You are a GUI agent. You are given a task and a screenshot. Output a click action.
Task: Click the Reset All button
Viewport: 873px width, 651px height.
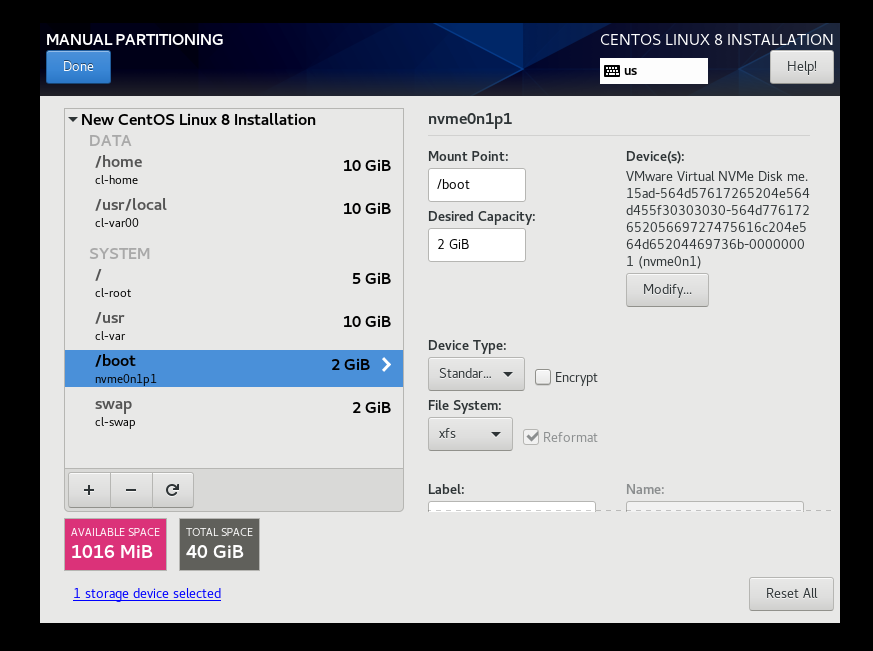coord(791,594)
